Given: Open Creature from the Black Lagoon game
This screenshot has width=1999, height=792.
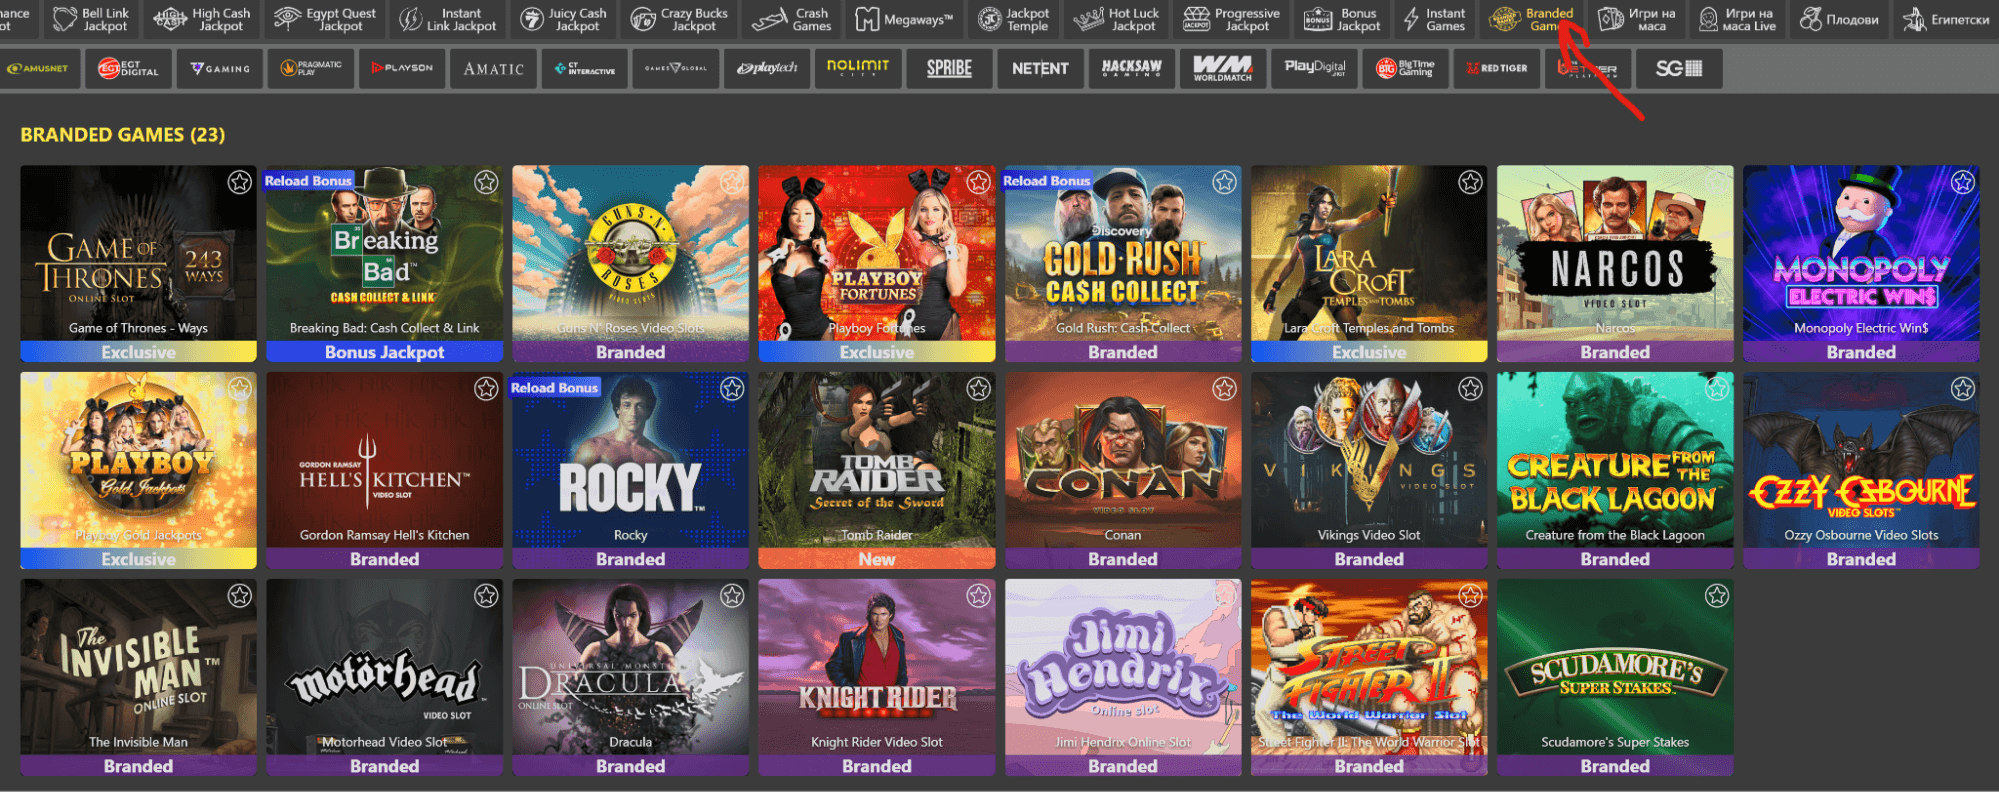Looking at the screenshot, I should pyautogui.click(x=1615, y=470).
